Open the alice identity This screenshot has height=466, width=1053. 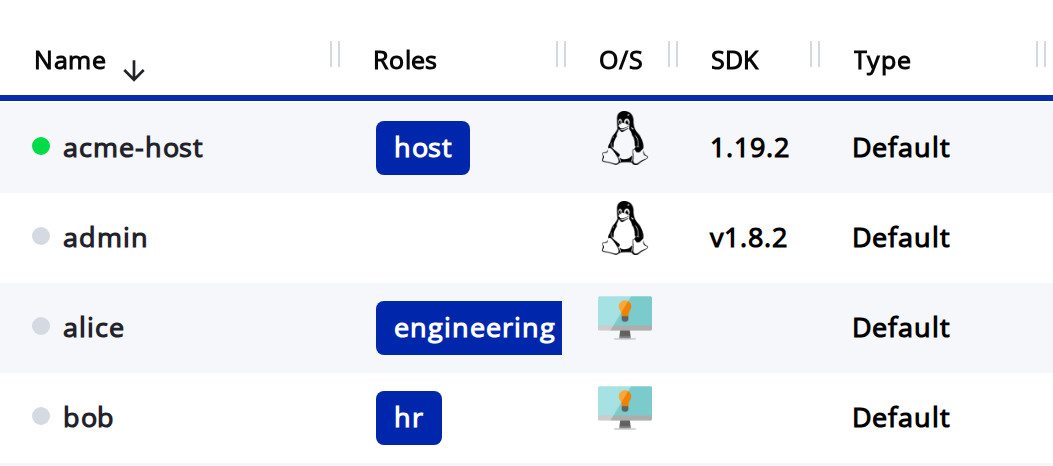coord(93,327)
